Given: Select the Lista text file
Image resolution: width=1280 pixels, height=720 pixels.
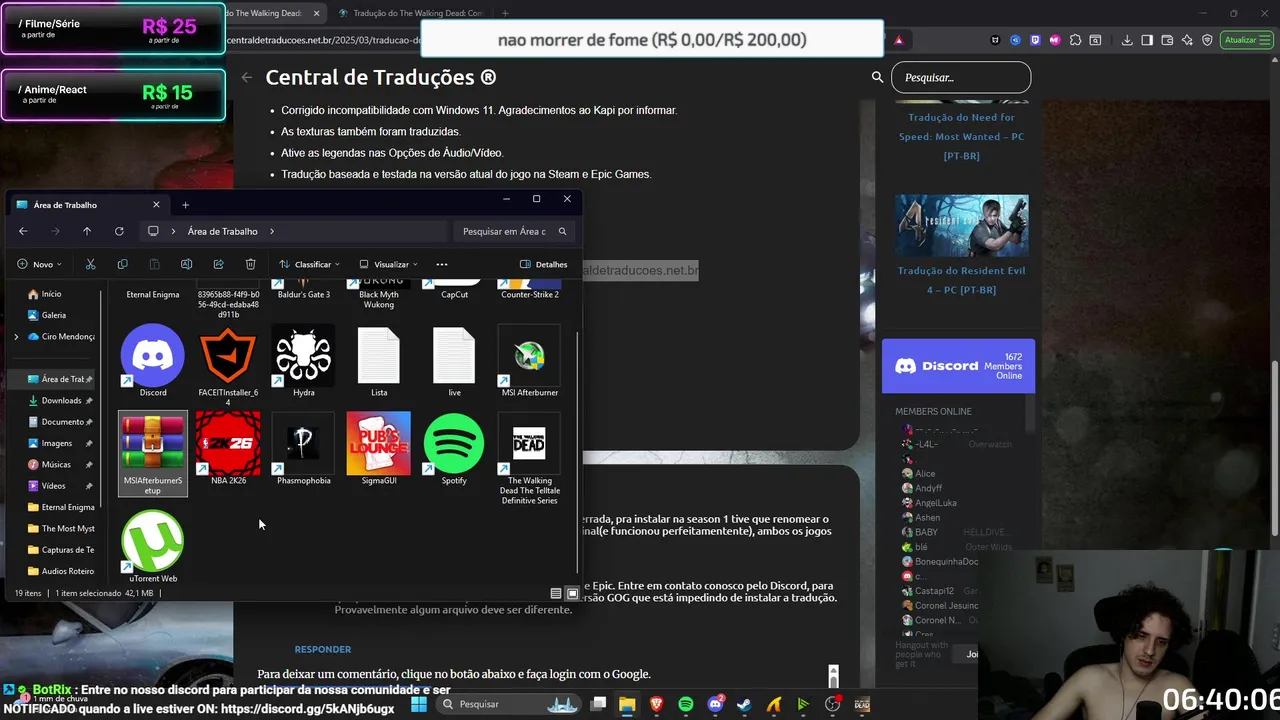Looking at the screenshot, I should click(379, 361).
